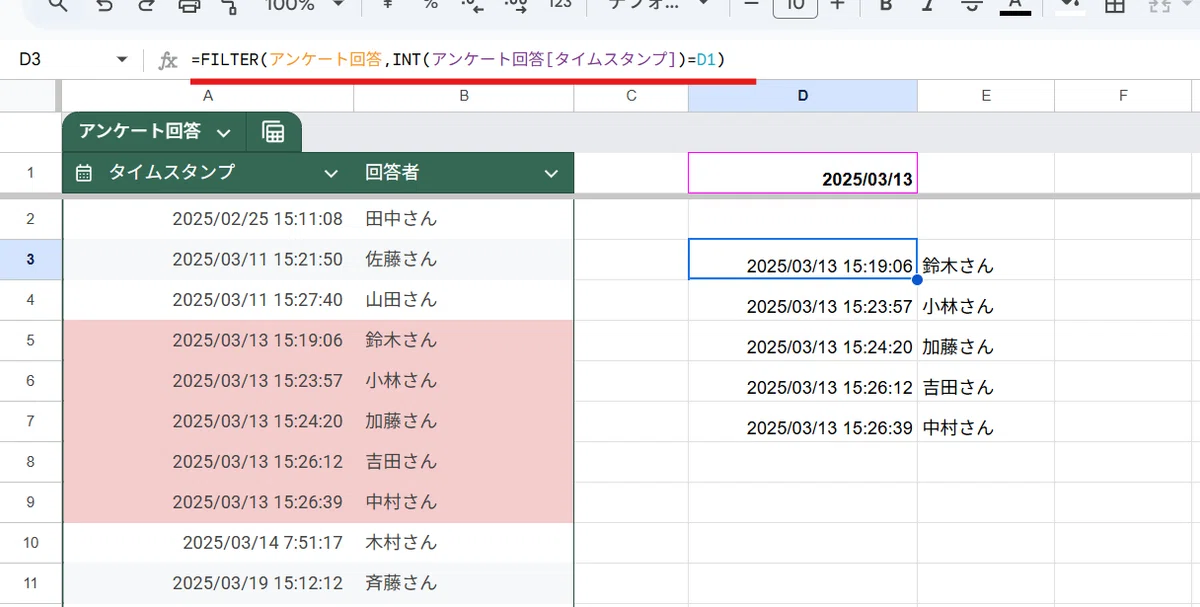Select column C header

pos(631,96)
